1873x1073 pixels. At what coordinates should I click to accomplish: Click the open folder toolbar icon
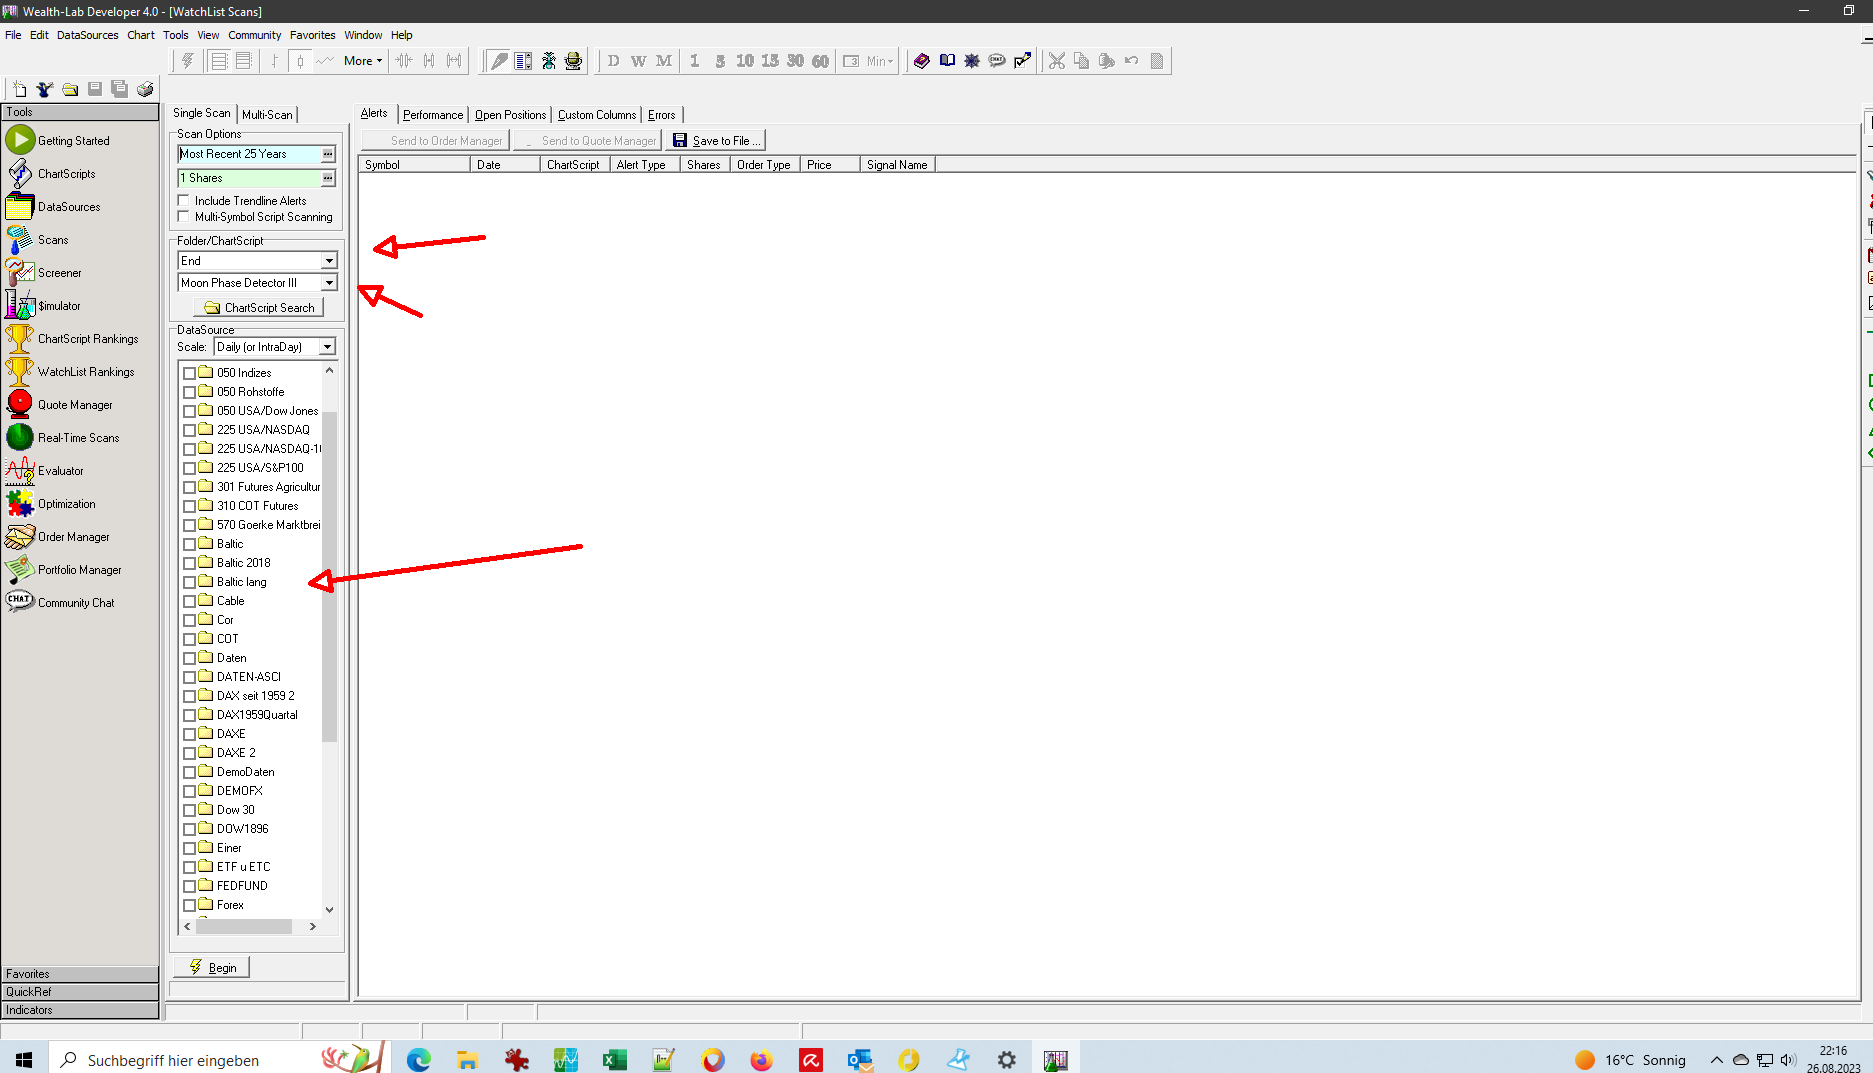tap(70, 89)
